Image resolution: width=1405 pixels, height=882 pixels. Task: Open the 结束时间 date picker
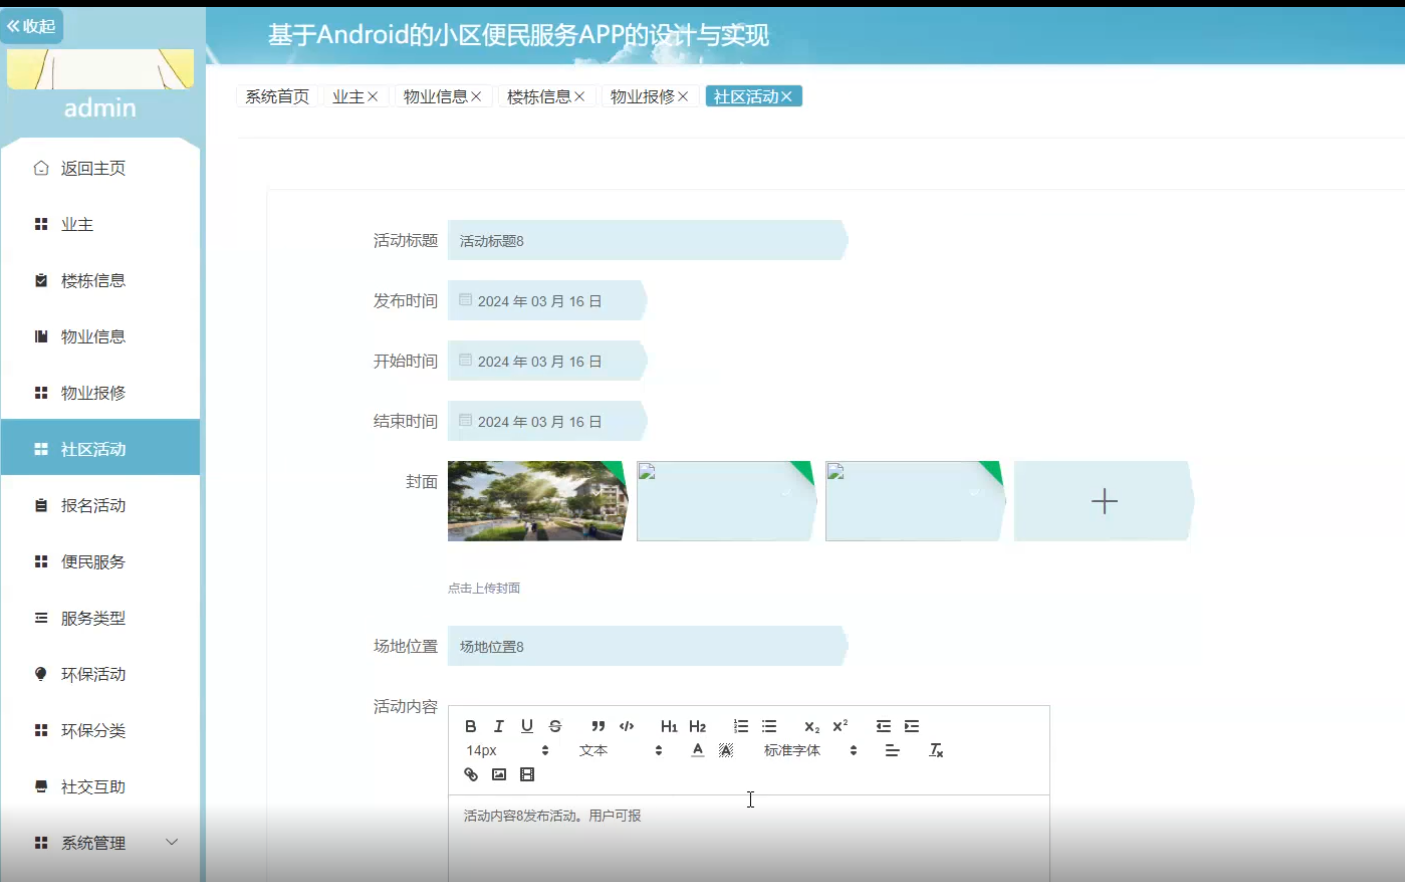point(547,421)
